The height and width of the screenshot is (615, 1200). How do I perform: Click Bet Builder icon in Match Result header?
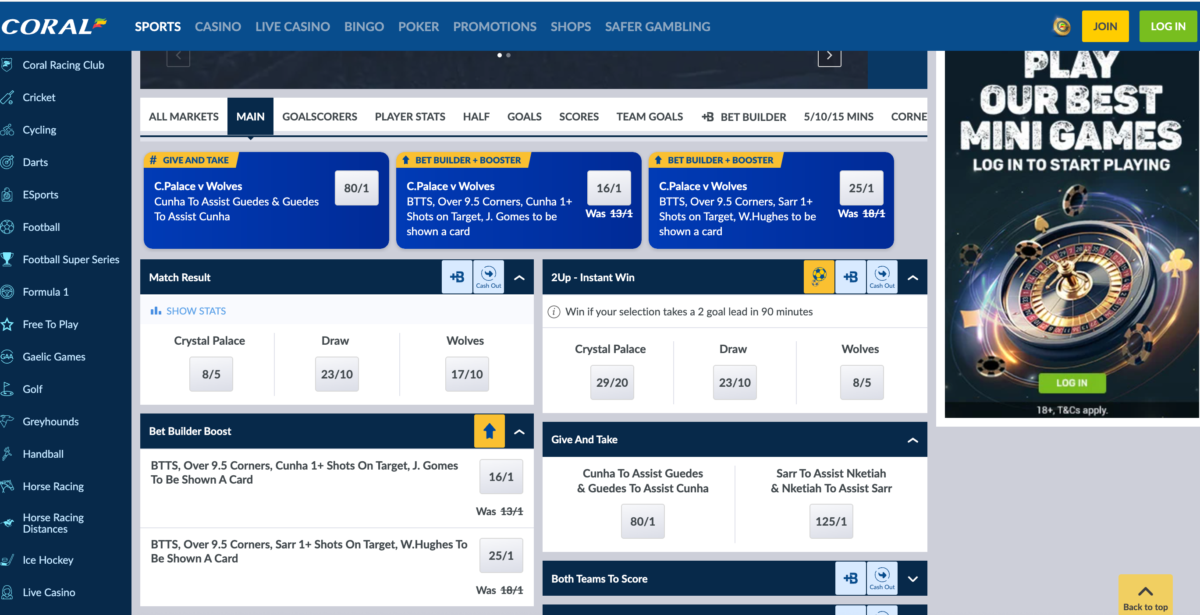pyautogui.click(x=457, y=277)
